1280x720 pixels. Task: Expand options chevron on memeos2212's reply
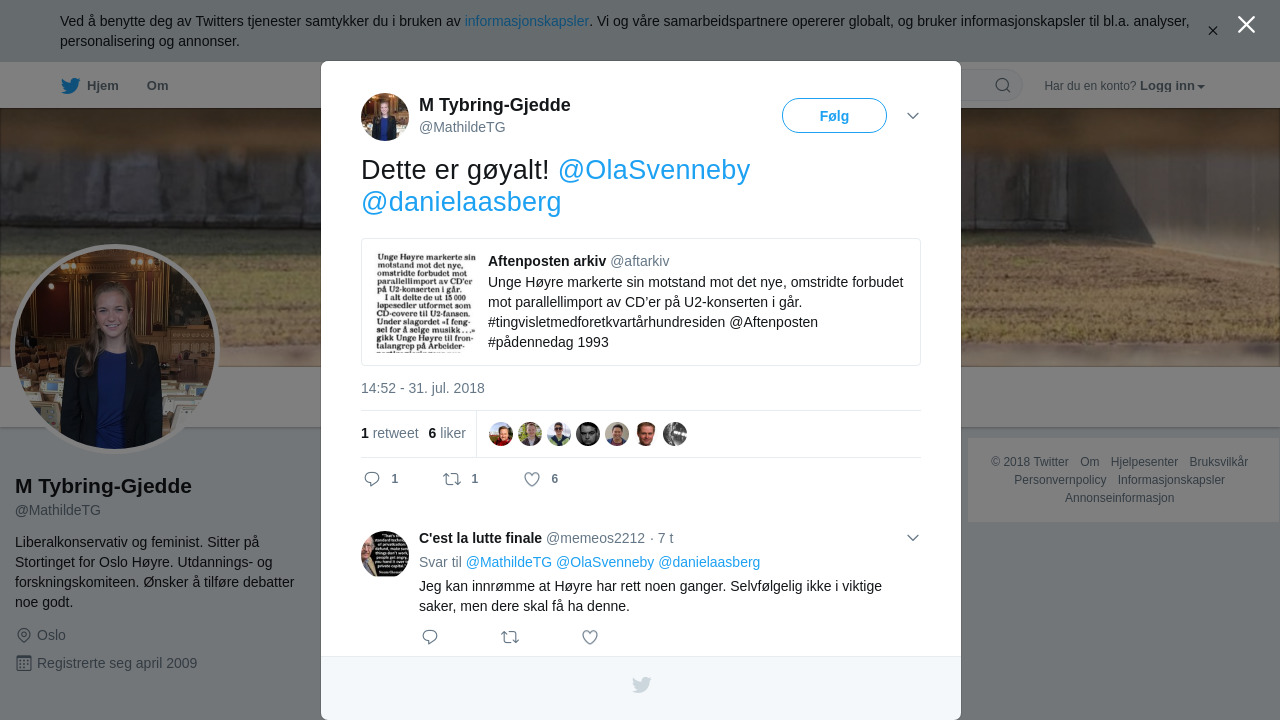tap(913, 538)
